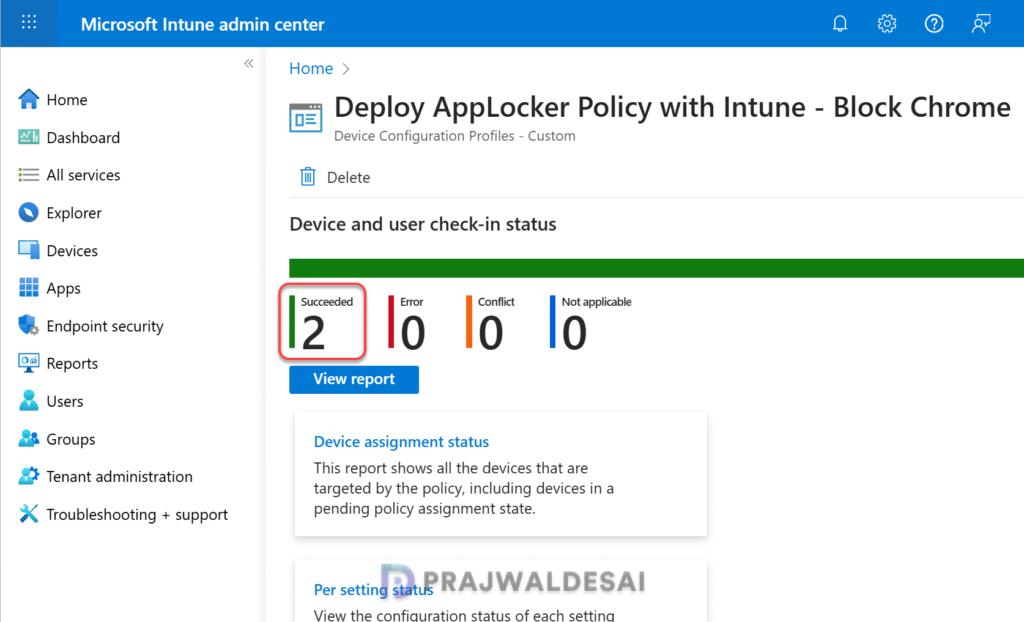Click 'Device and user check-in status' heading
Screen dimensions: 1024x622
point(423,224)
